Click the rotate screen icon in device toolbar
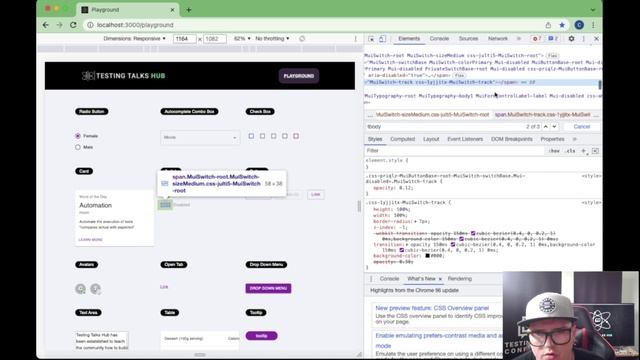Screen dimensions: 640x360 [302, 39]
